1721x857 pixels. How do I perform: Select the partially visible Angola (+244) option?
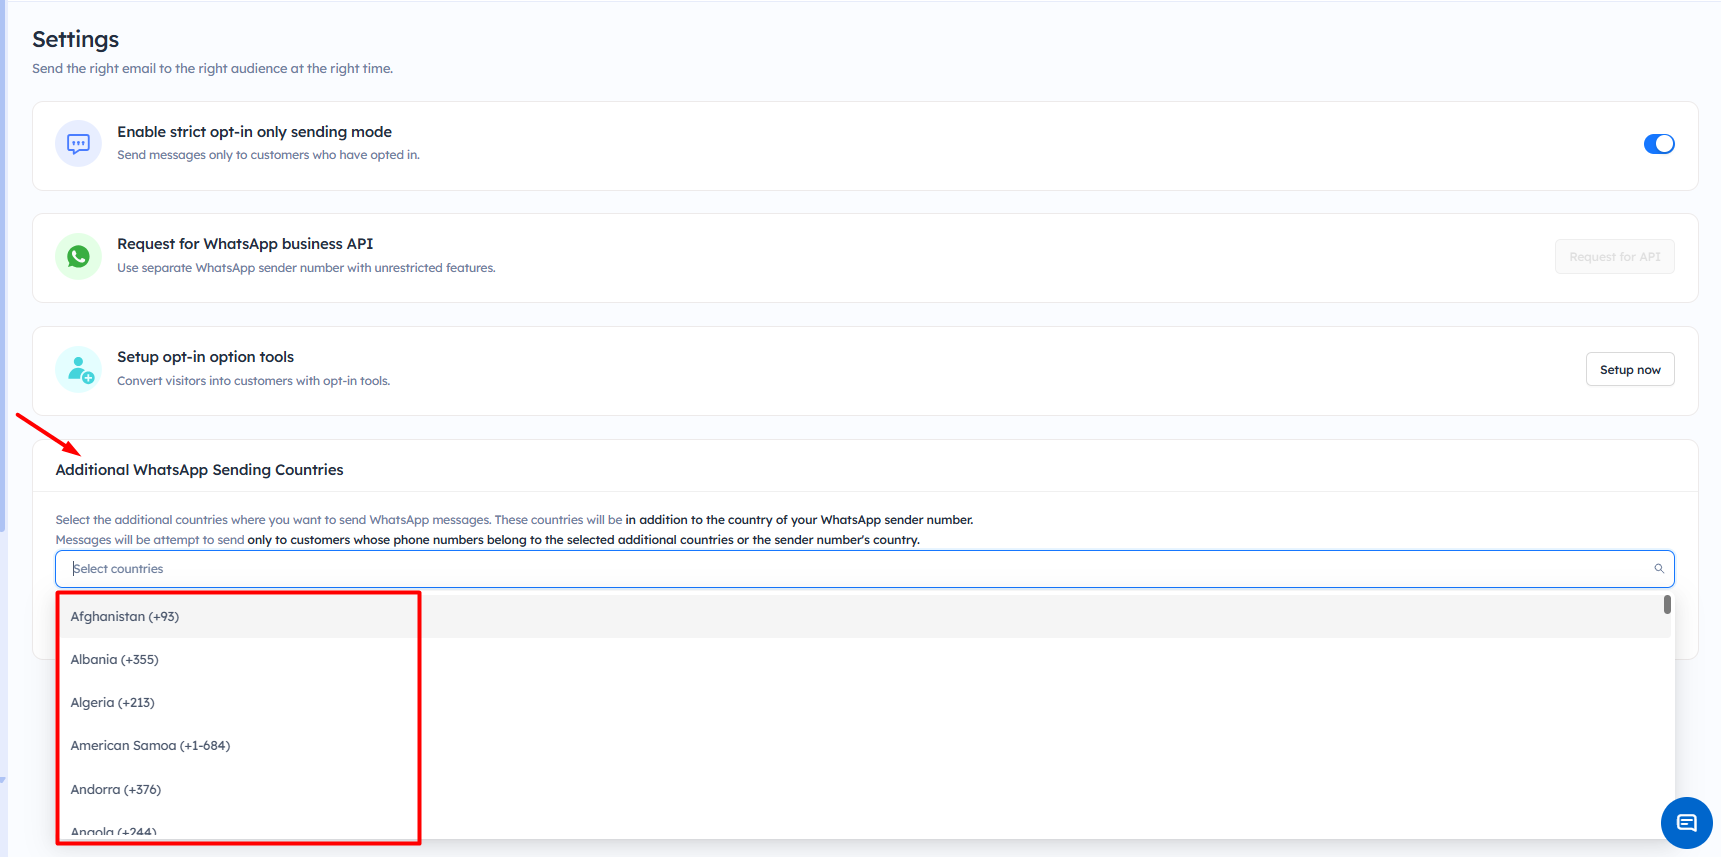tap(114, 831)
